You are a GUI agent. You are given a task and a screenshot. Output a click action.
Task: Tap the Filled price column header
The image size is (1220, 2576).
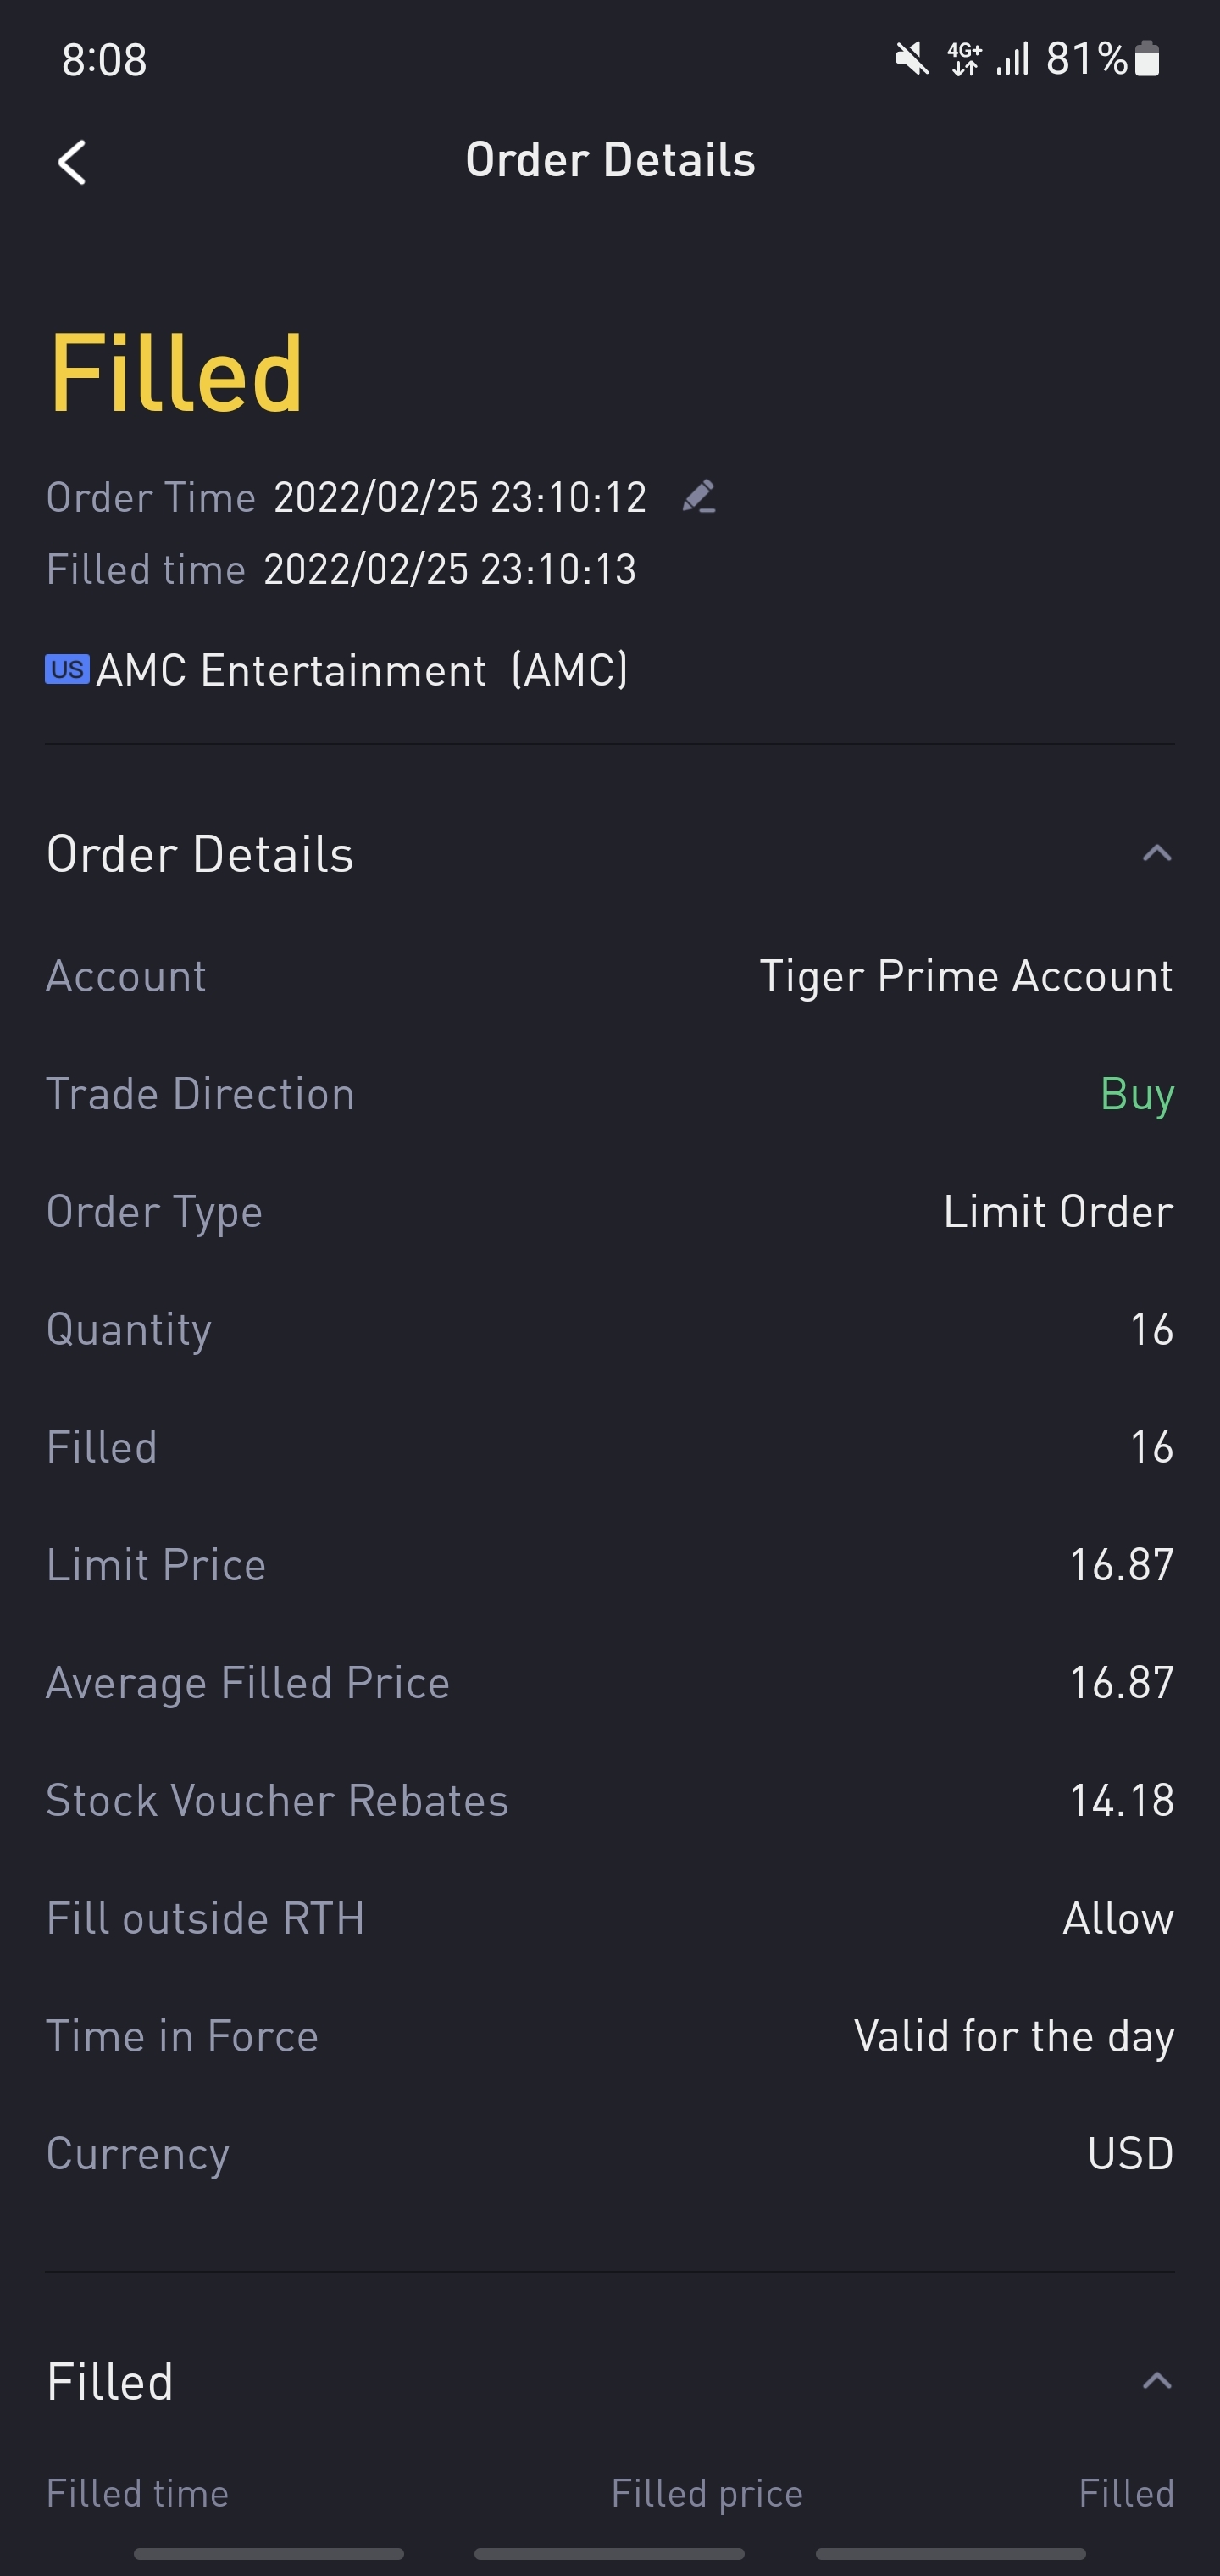(706, 2493)
